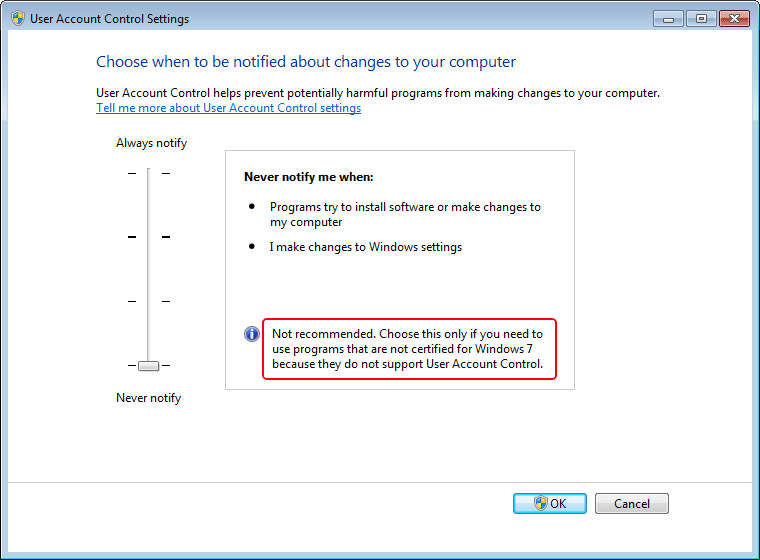
Task: Minimize the User Account Control Settings window
Action: [x=670, y=18]
